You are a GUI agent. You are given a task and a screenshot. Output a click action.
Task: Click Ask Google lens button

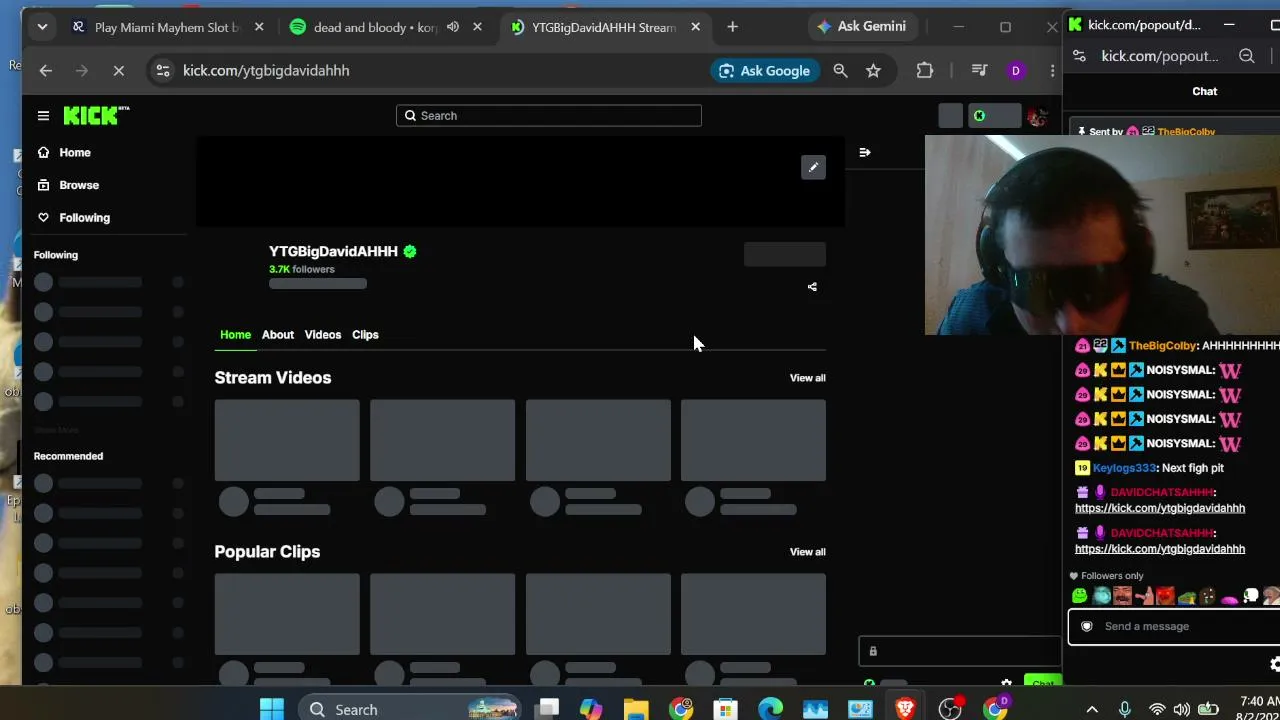click(765, 70)
